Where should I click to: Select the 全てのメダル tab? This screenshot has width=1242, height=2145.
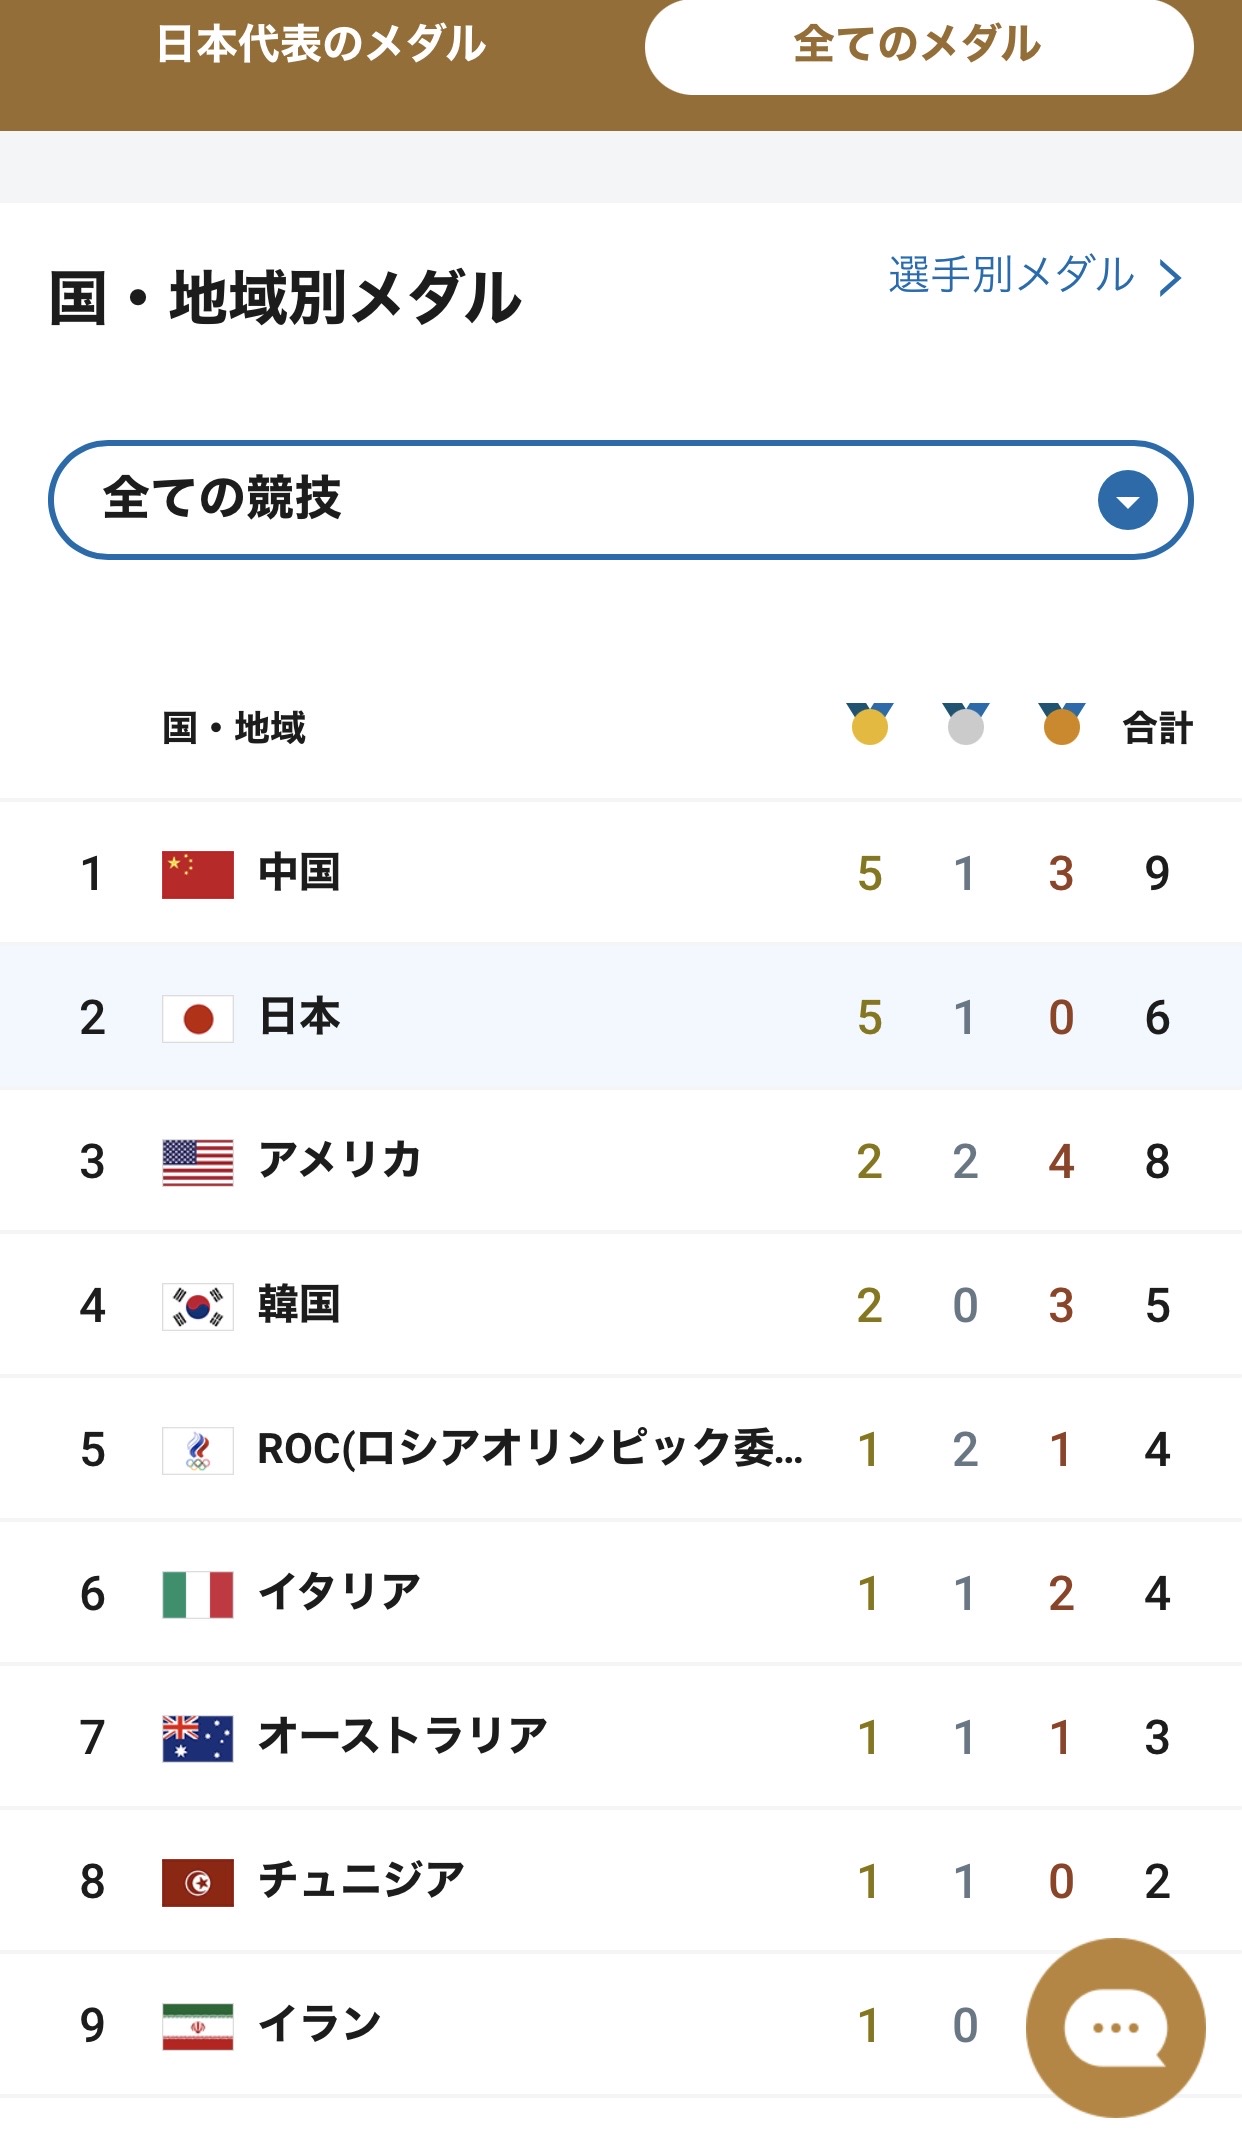click(x=919, y=46)
